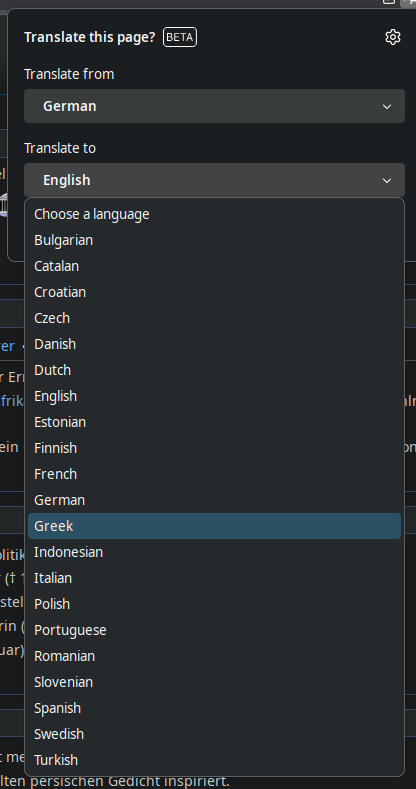416x789 pixels.
Task: Click the highlighted Greek option
Action: pos(214,526)
